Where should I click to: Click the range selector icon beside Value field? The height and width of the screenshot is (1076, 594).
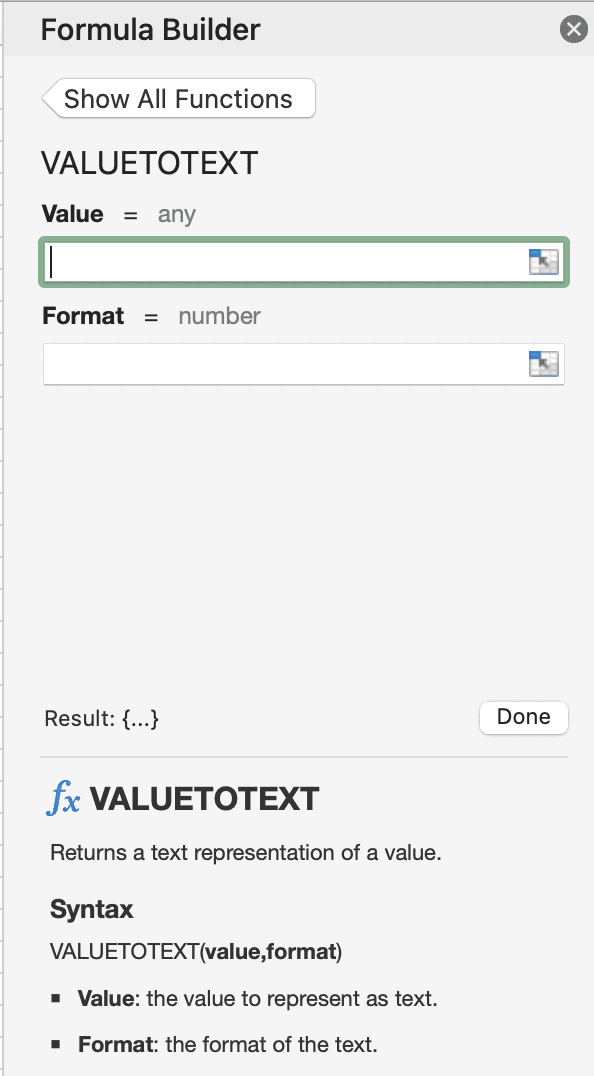543,261
